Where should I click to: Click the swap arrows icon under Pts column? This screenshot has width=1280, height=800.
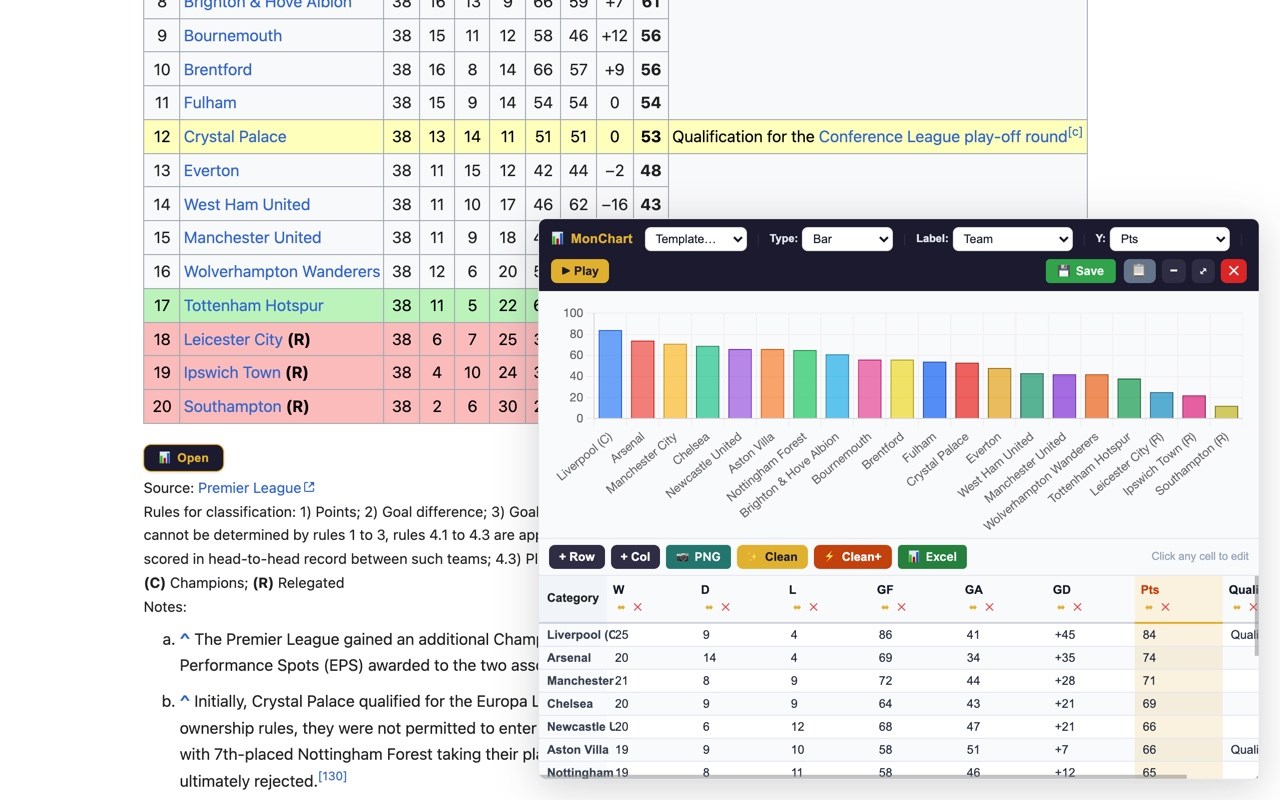[1149, 607]
